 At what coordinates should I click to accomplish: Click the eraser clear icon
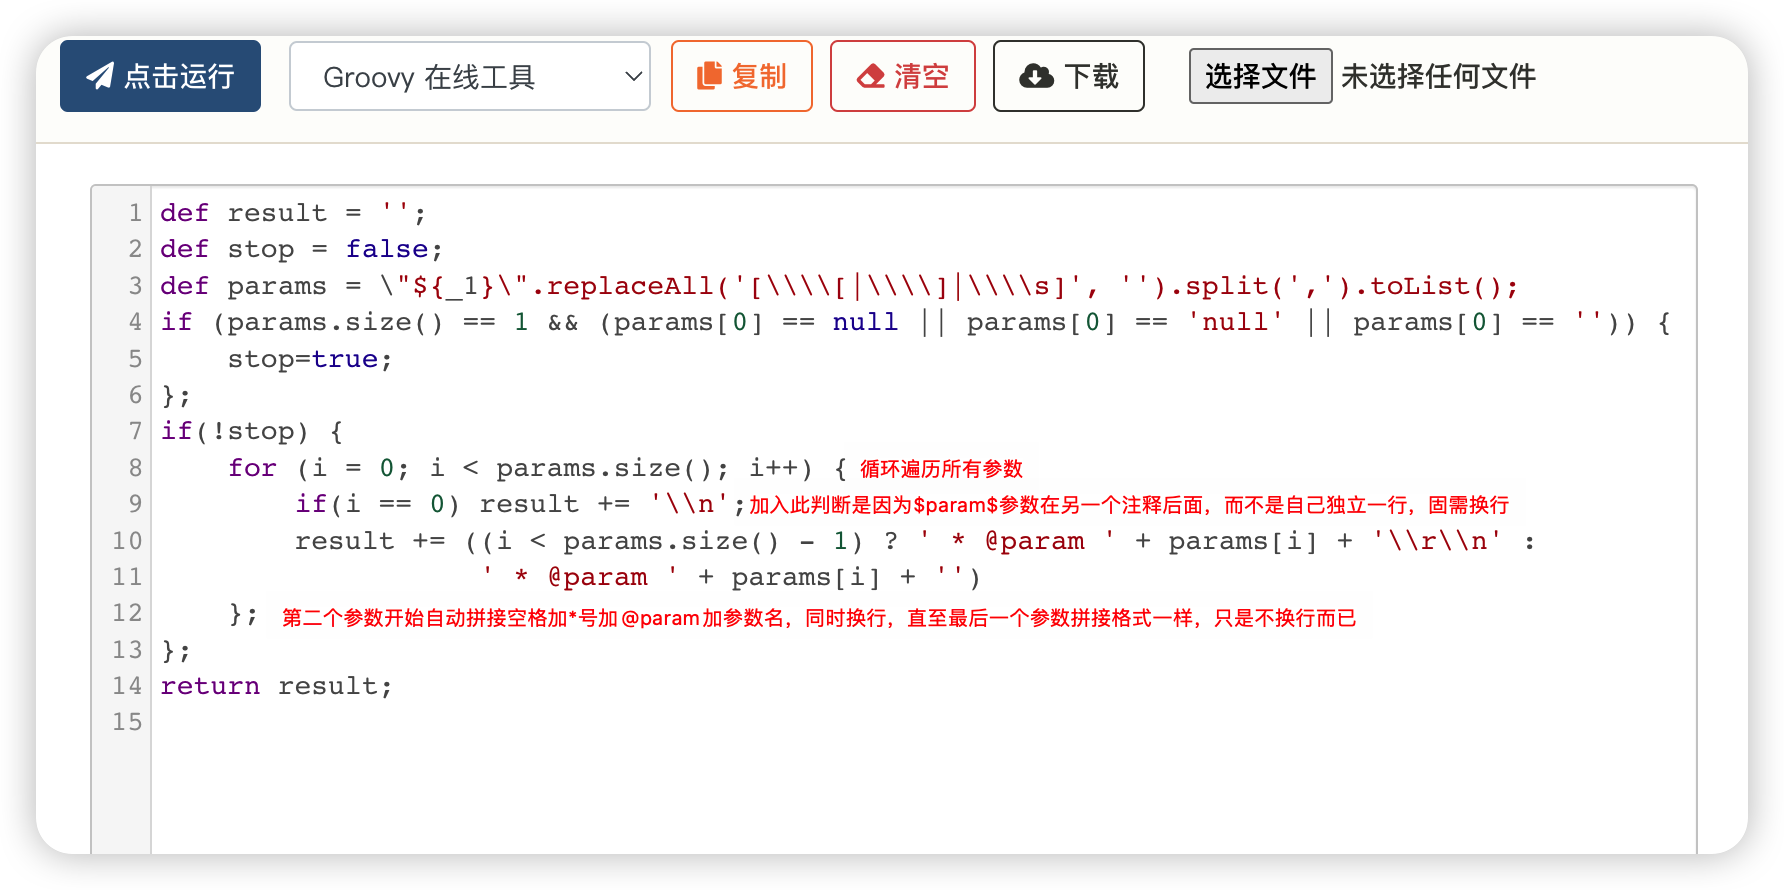coord(871,76)
